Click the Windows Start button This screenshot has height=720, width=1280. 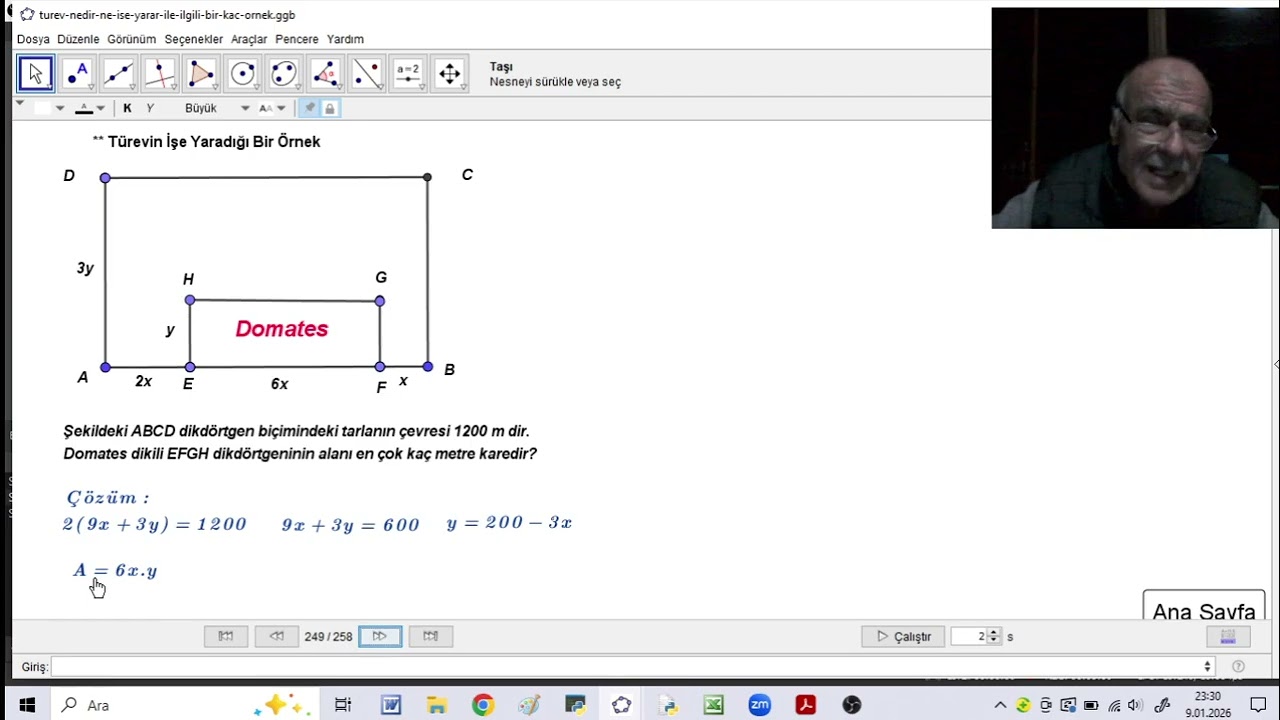[27, 705]
